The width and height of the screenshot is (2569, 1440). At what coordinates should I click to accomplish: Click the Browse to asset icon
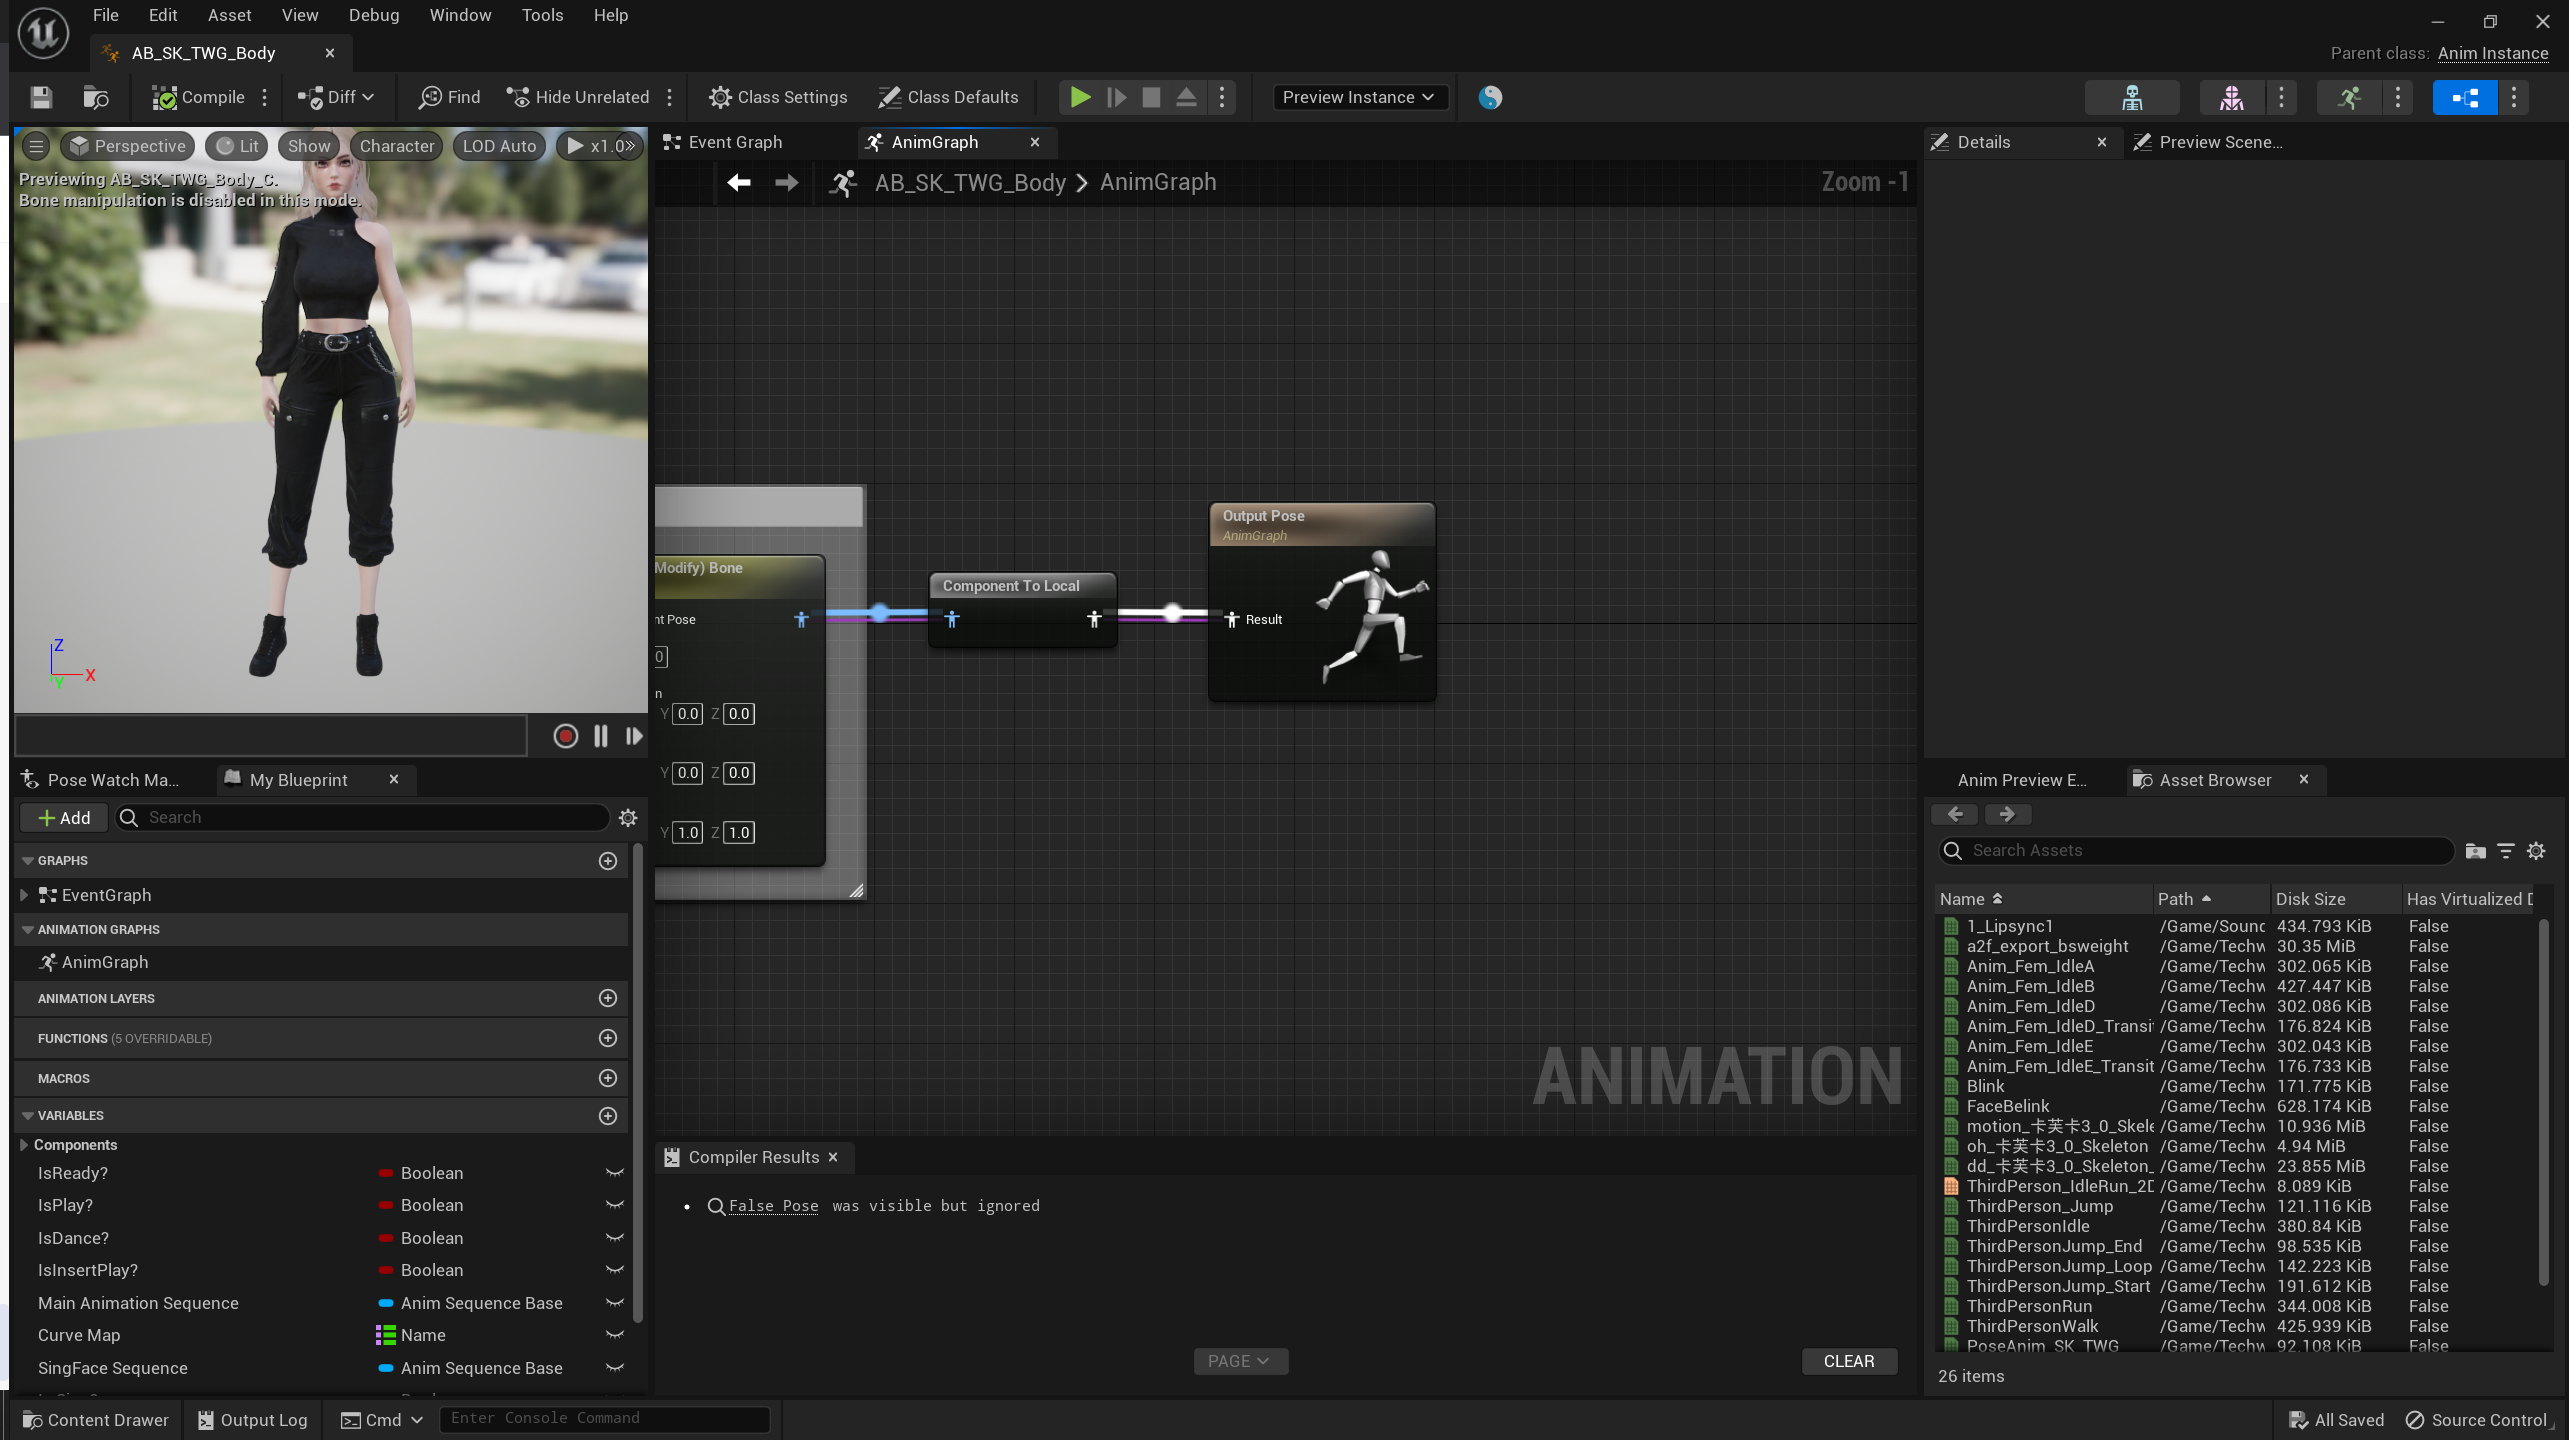[x=96, y=97]
